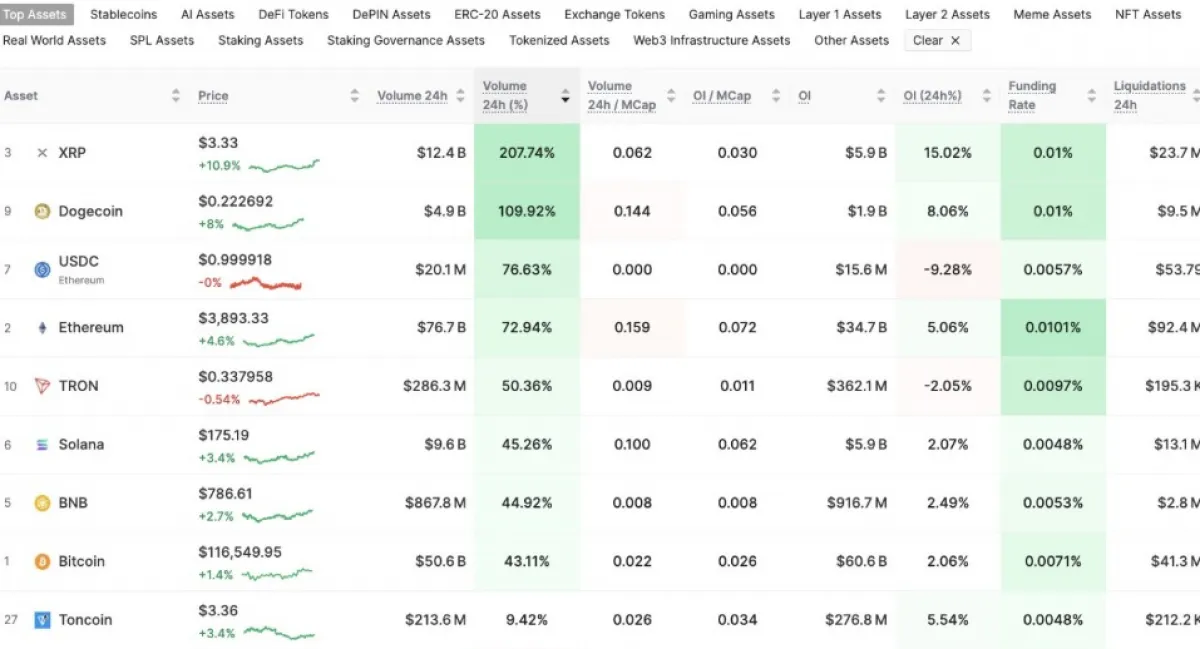
Task: Sort by OI / MCap column arrows
Action: click(x=775, y=96)
